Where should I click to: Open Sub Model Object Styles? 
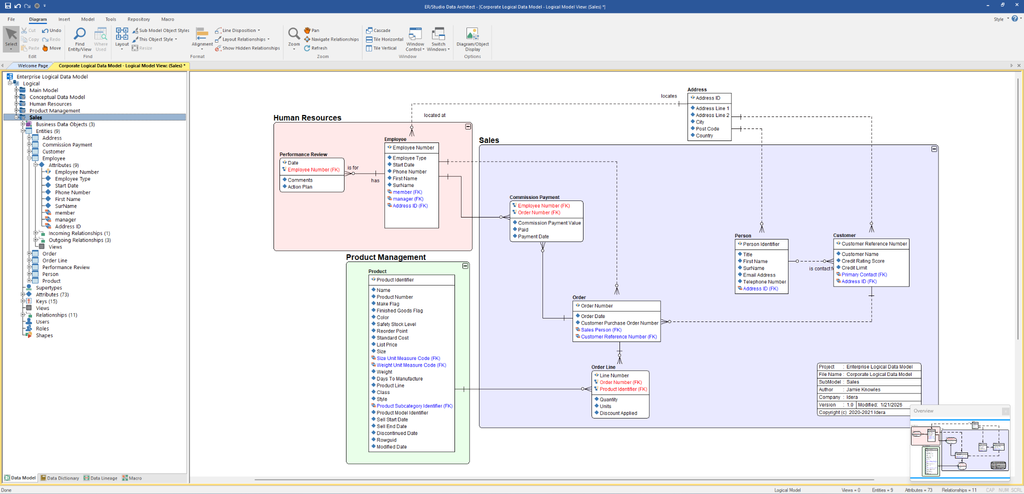tap(161, 30)
